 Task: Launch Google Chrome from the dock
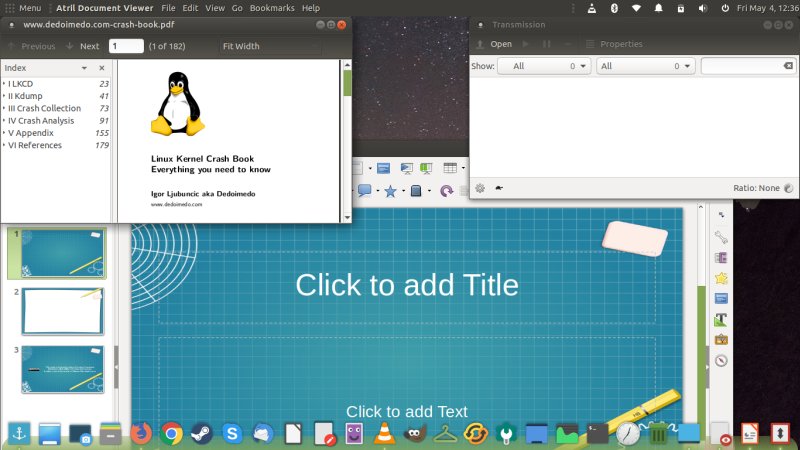point(171,434)
